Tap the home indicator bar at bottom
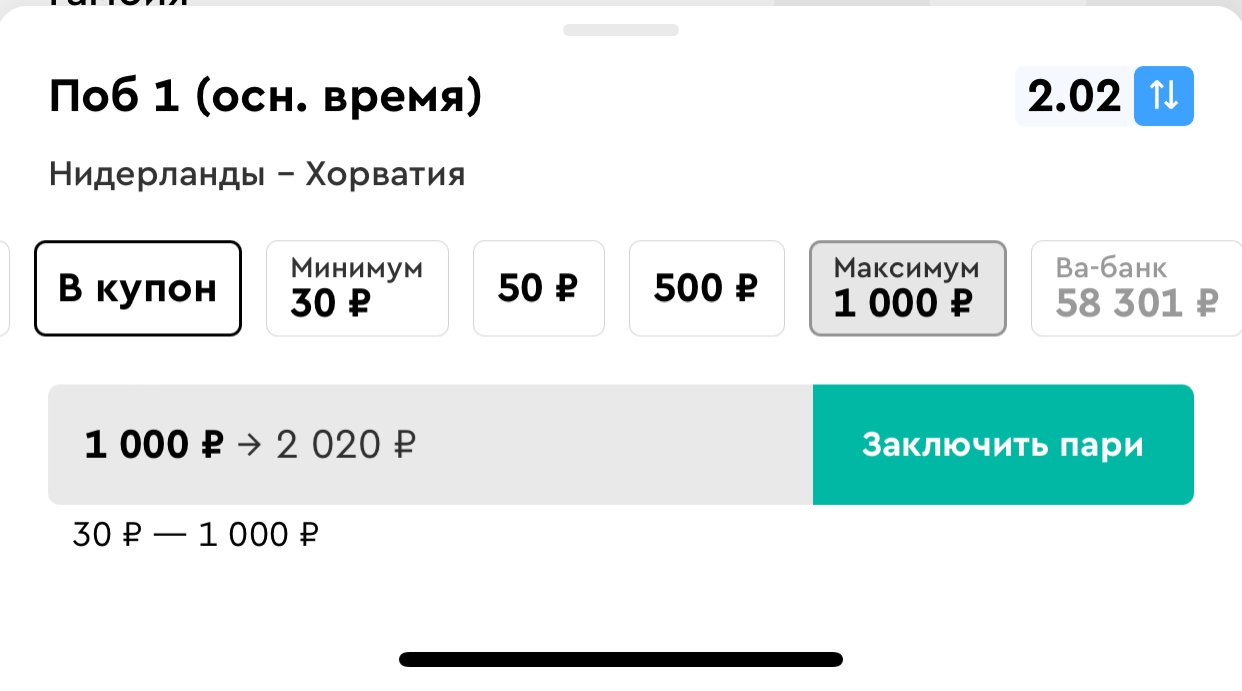This screenshot has height=691, width=1242. tap(620, 659)
